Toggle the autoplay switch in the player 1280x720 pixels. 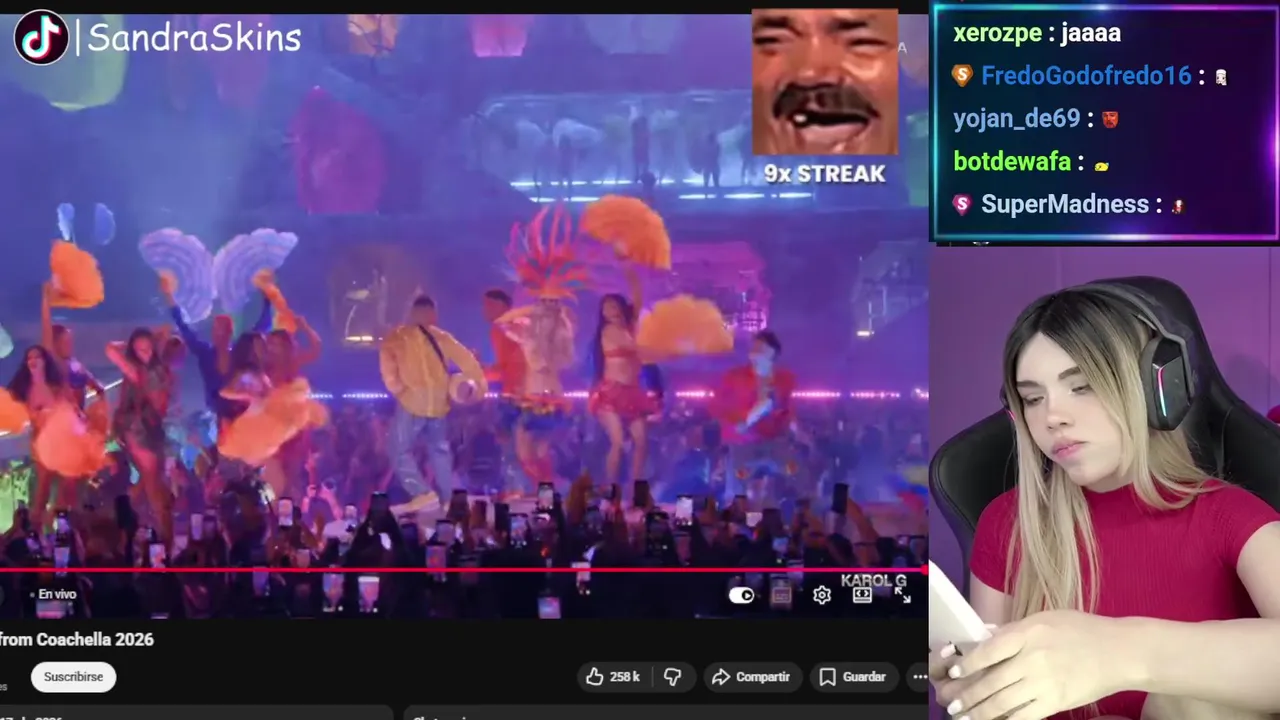[x=741, y=595]
